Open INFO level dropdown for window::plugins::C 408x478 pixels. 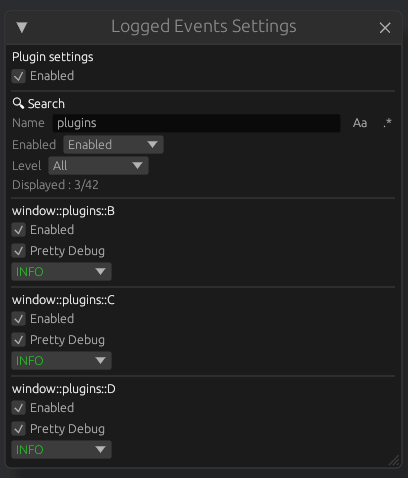point(61,361)
